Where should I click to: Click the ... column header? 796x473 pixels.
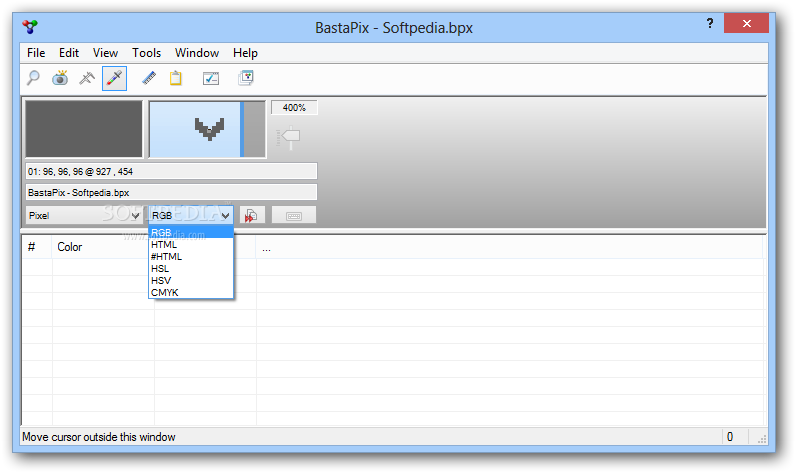pyautogui.click(x=509, y=247)
